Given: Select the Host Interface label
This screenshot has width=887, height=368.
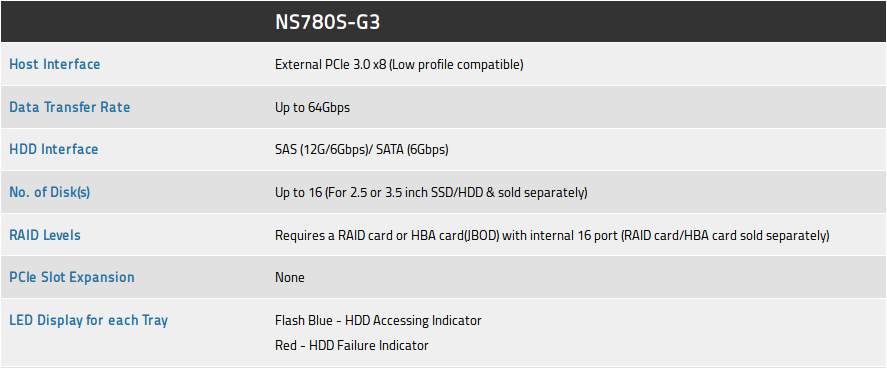Looking at the screenshot, I should [x=55, y=64].
